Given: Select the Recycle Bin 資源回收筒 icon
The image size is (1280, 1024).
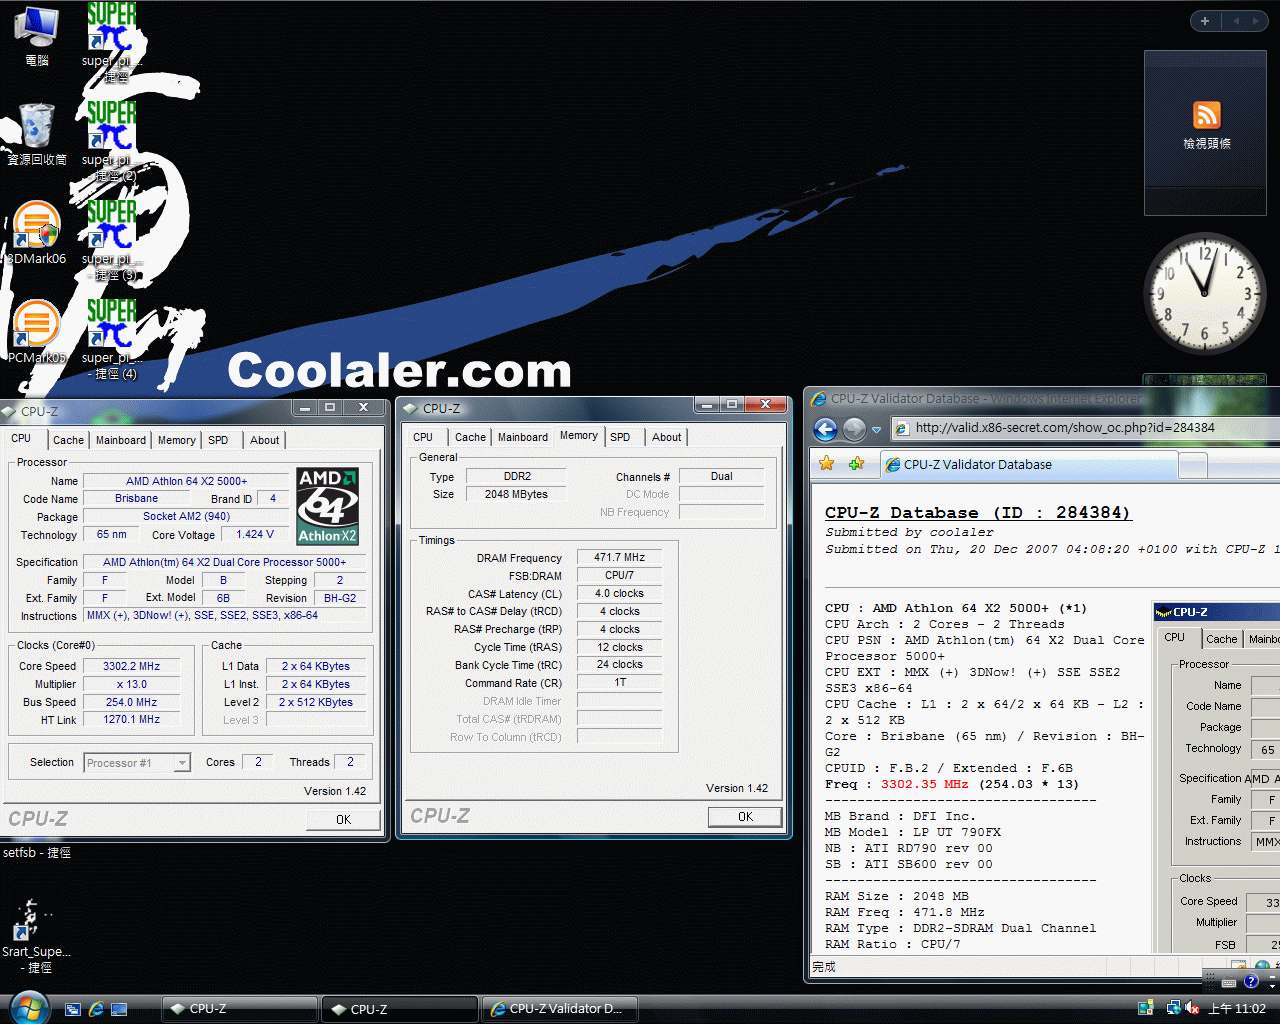Looking at the screenshot, I should [x=37, y=133].
